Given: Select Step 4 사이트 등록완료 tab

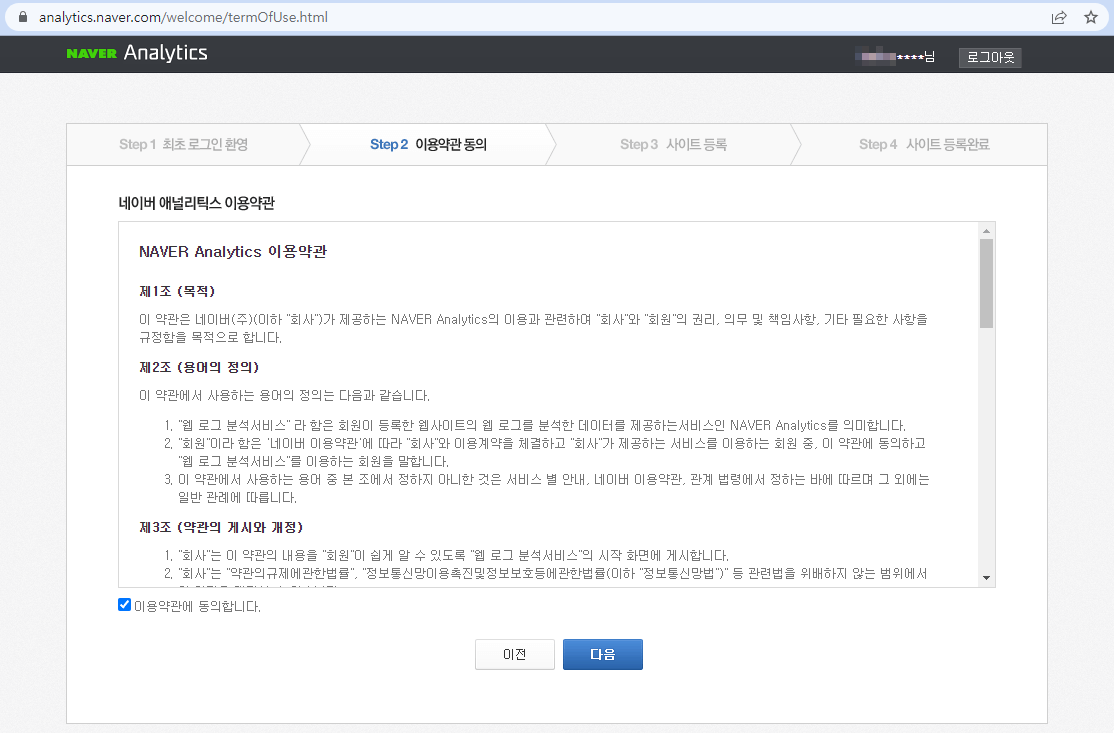Looking at the screenshot, I should coord(924,144).
